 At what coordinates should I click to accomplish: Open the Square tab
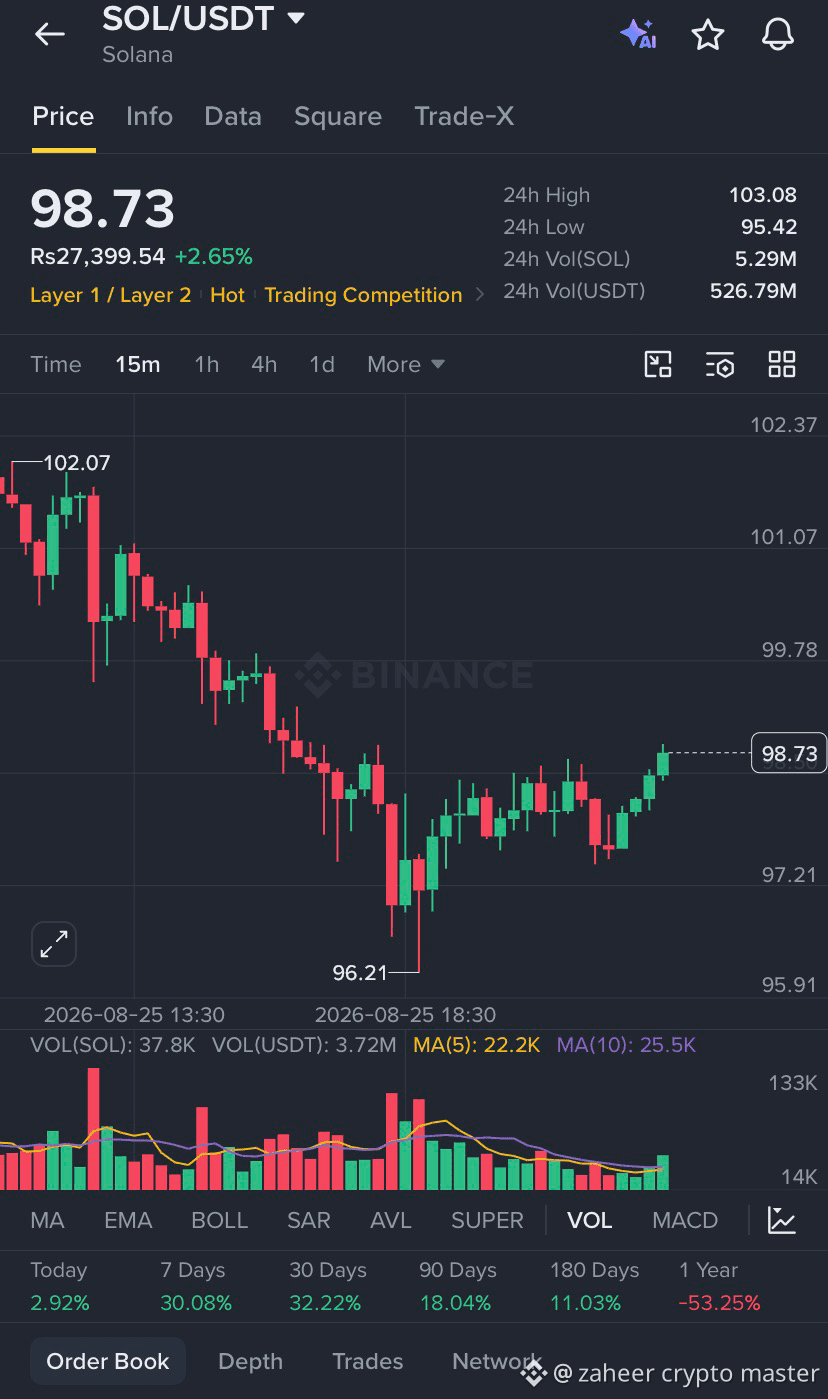click(338, 116)
